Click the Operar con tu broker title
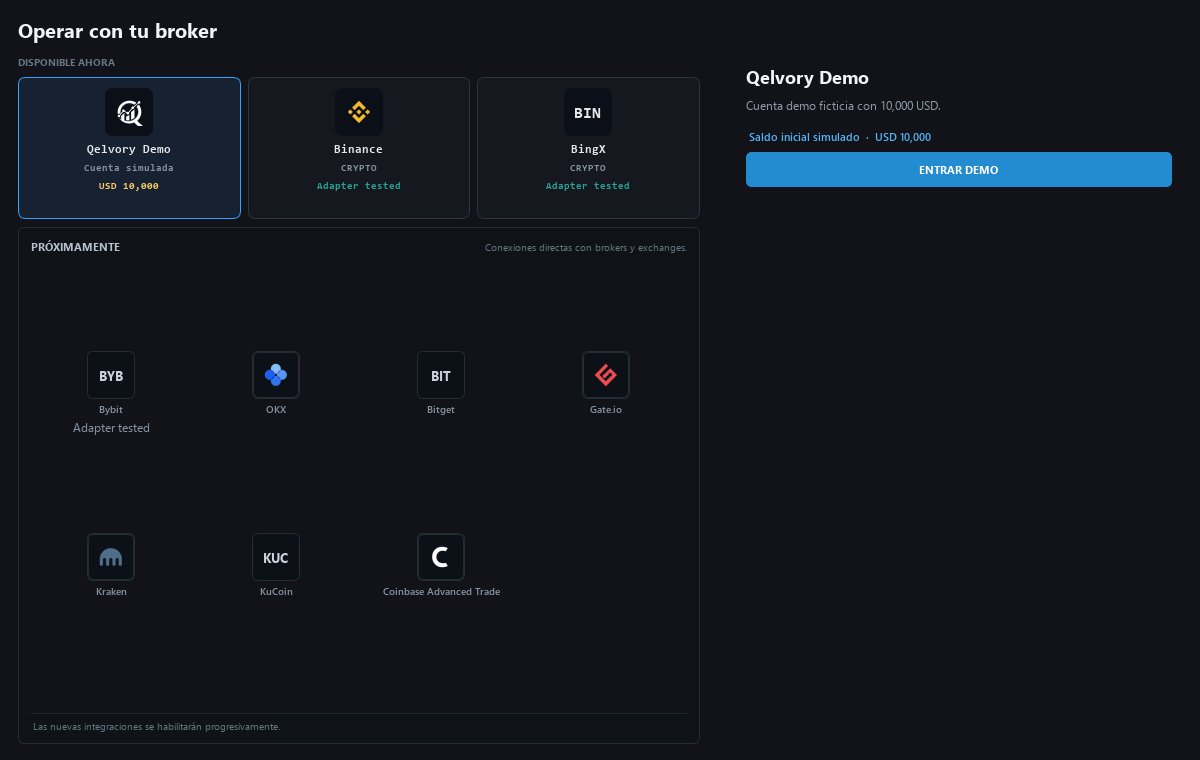1200x760 pixels. [117, 31]
